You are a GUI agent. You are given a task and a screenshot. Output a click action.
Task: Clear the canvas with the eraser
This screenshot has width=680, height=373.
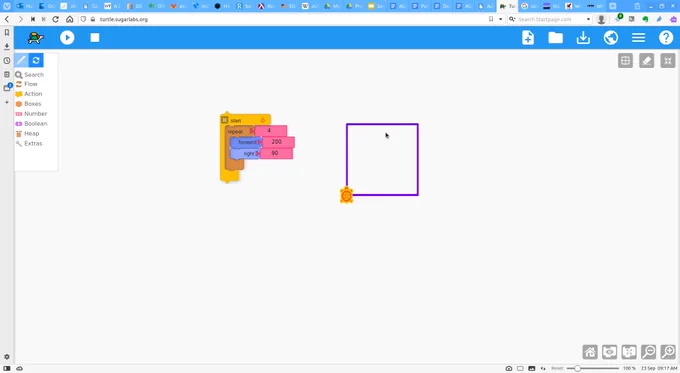(x=647, y=61)
